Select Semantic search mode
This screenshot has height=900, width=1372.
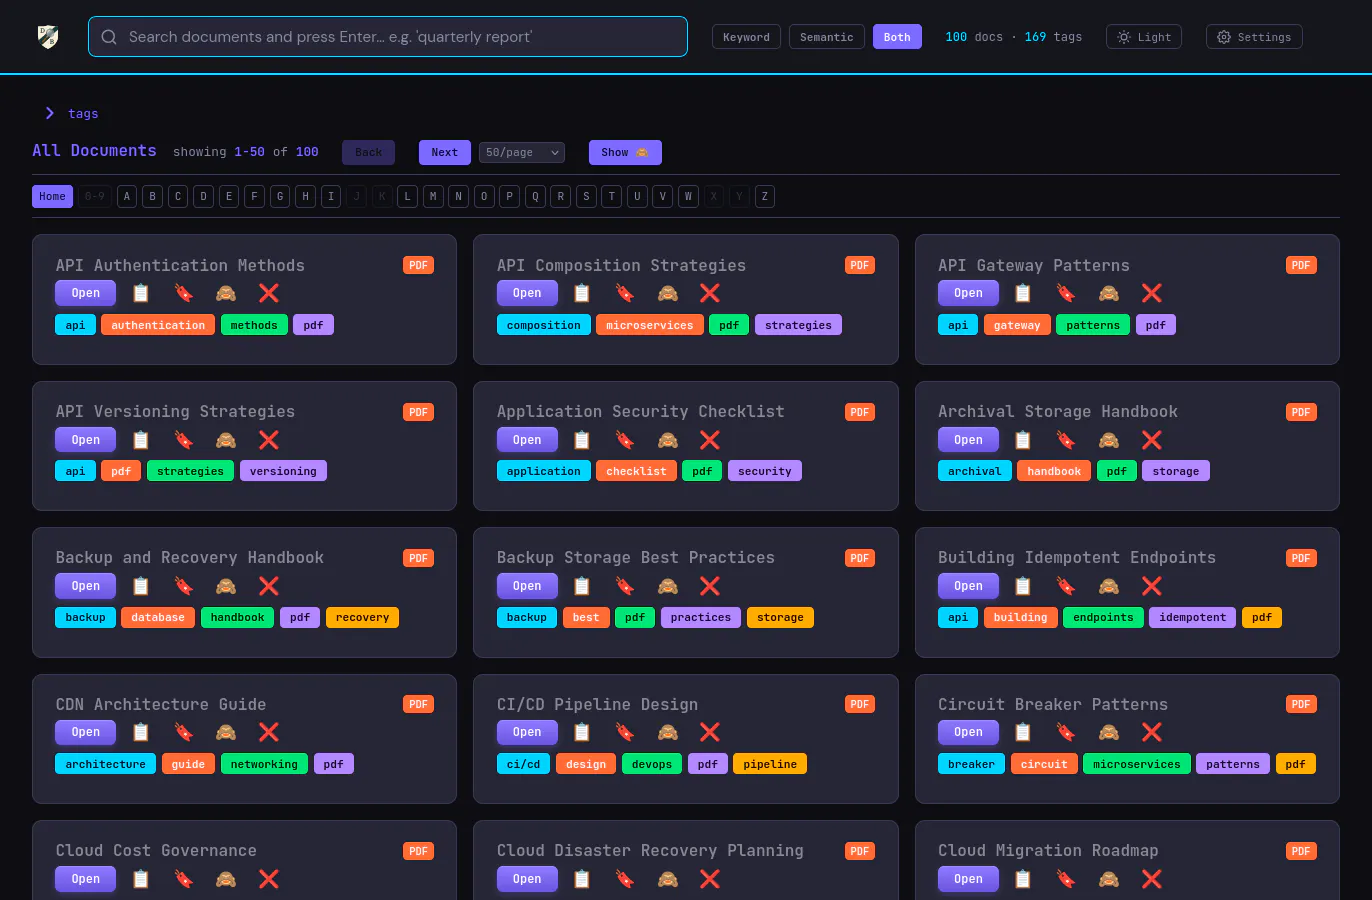(827, 37)
